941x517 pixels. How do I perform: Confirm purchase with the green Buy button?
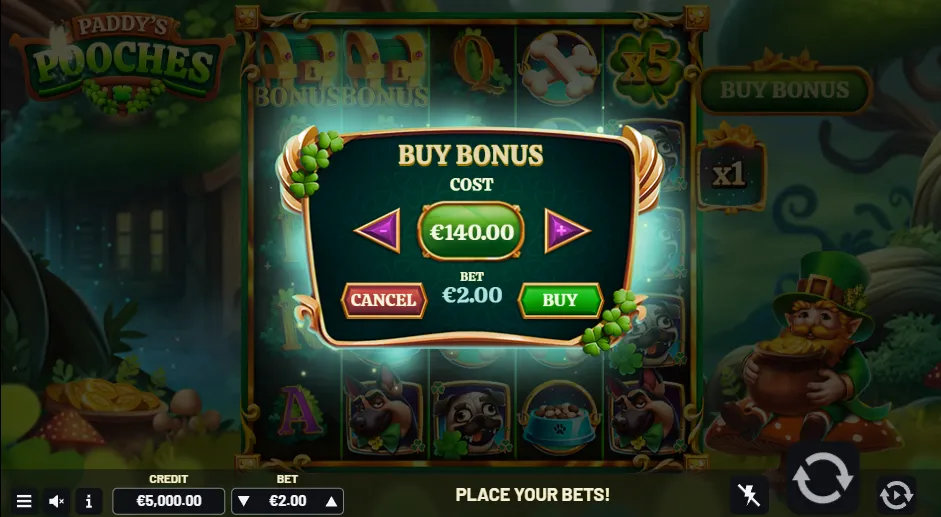coord(560,300)
